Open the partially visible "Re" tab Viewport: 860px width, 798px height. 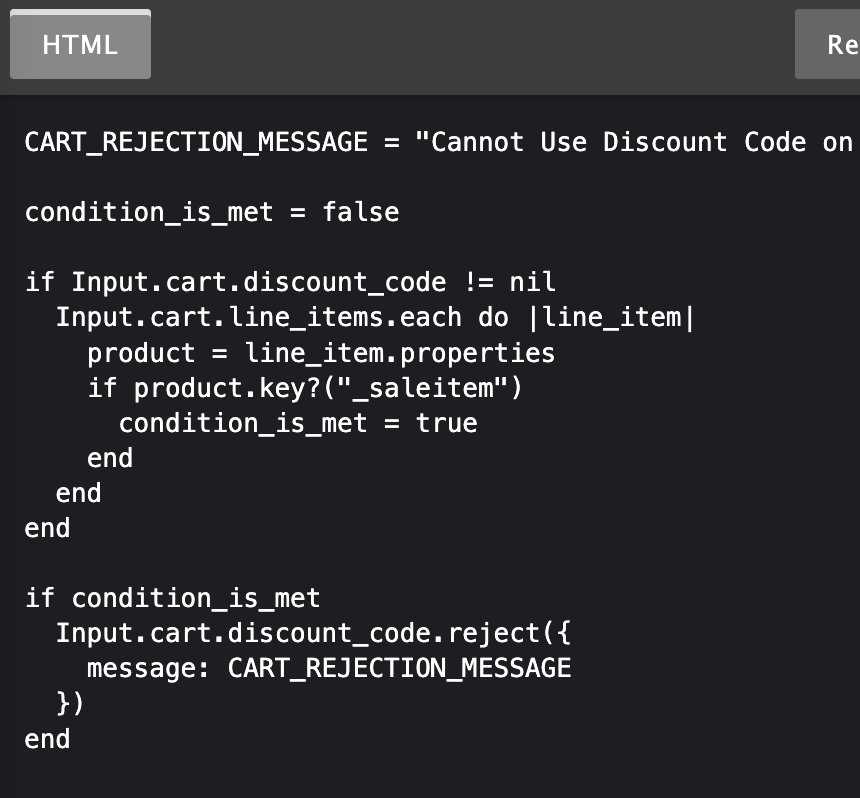point(828,45)
